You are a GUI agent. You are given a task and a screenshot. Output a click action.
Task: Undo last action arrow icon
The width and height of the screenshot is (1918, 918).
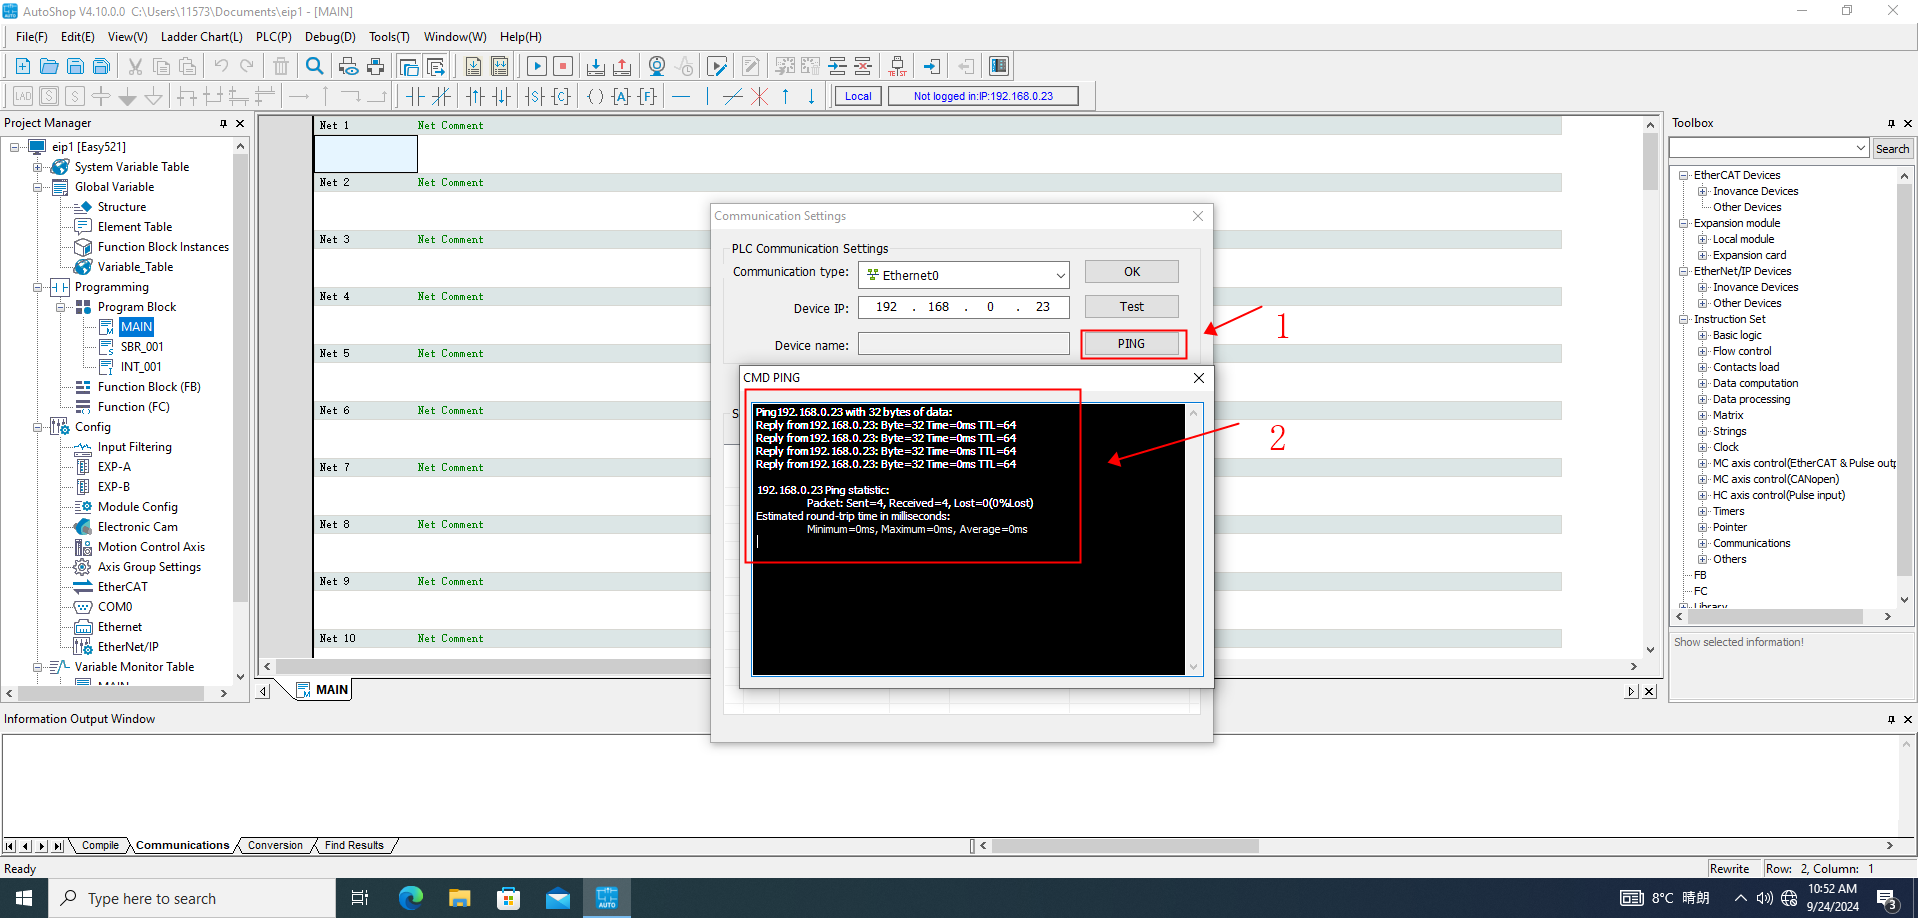pos(221,66)
